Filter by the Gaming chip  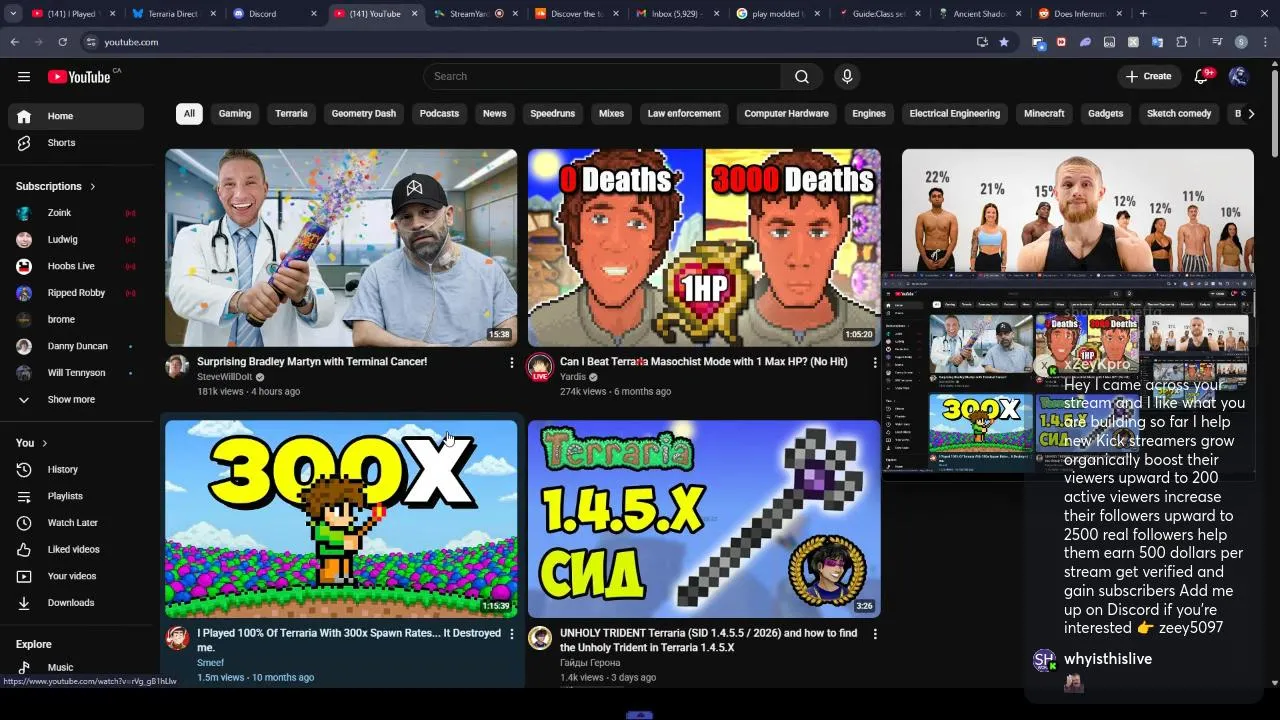point(235,114)
